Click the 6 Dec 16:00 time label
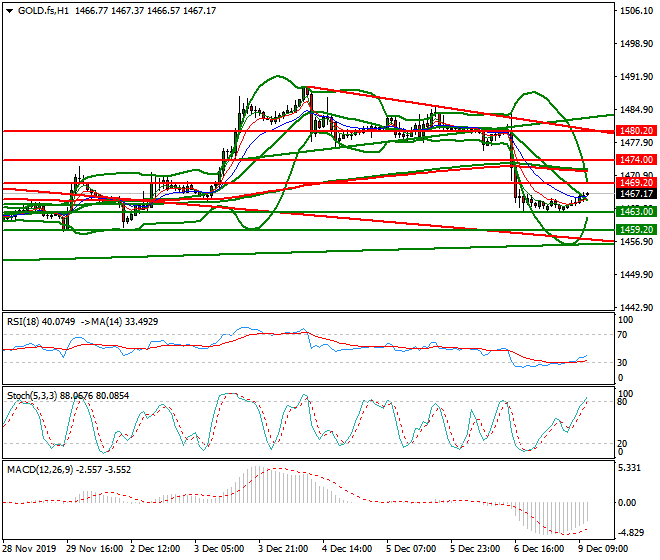This screenshot has width=660, height=560. point(539,549)
